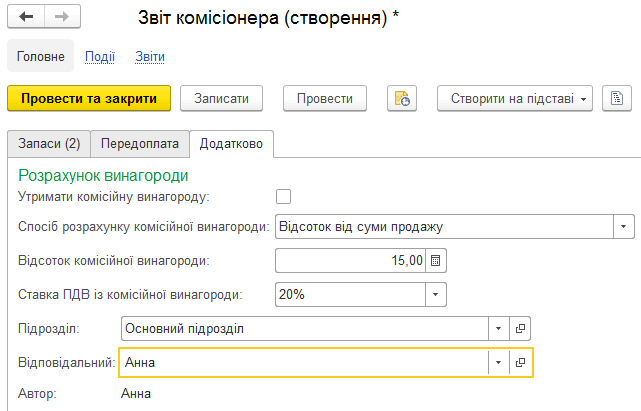Open the document movements report icon
Screen dimensions: 641x411
click(402, 99)
